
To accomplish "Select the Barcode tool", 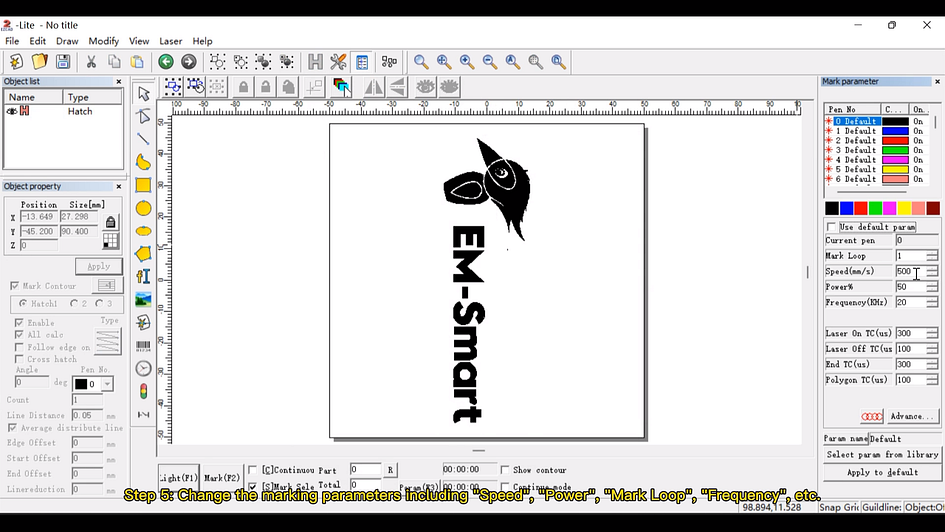I will pyautogui.click(x=143, y=346).
